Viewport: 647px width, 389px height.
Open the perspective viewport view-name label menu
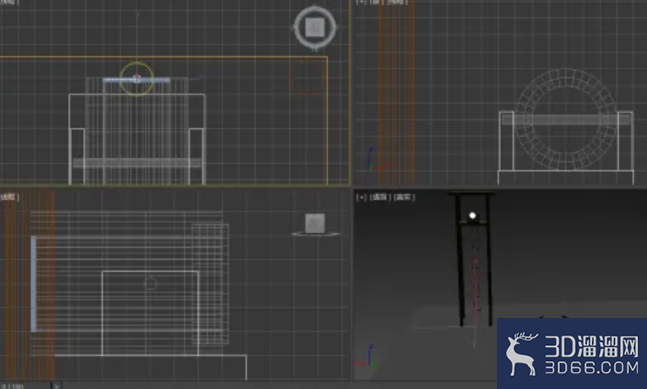click(x=380, y=197)
